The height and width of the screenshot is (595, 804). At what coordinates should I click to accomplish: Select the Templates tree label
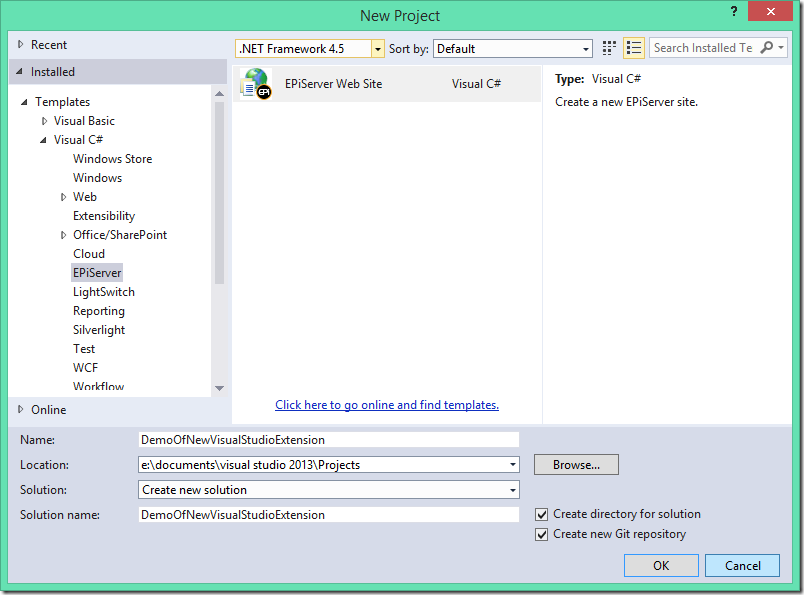(62, 102)
